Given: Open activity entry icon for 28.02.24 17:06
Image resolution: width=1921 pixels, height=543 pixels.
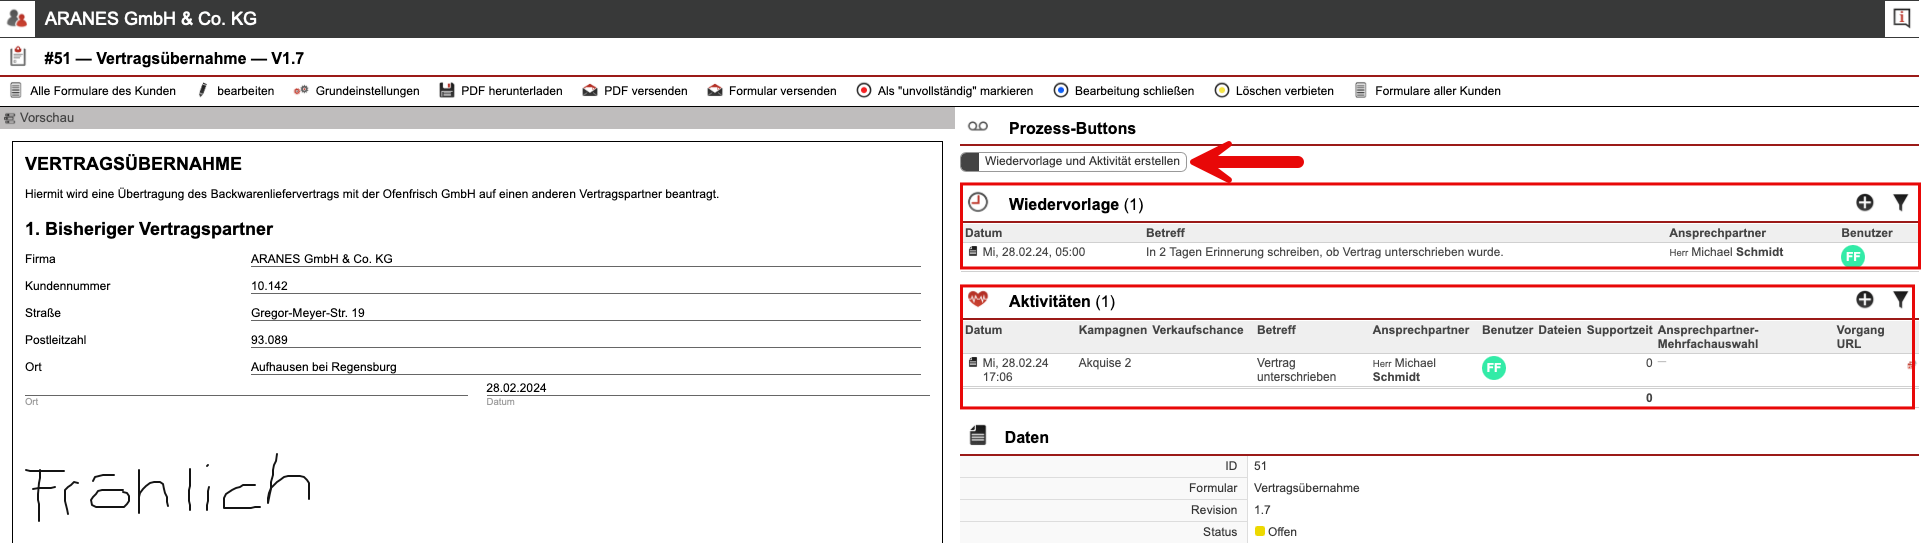Looking at the screenshot, I should click(x=973, y=362).
